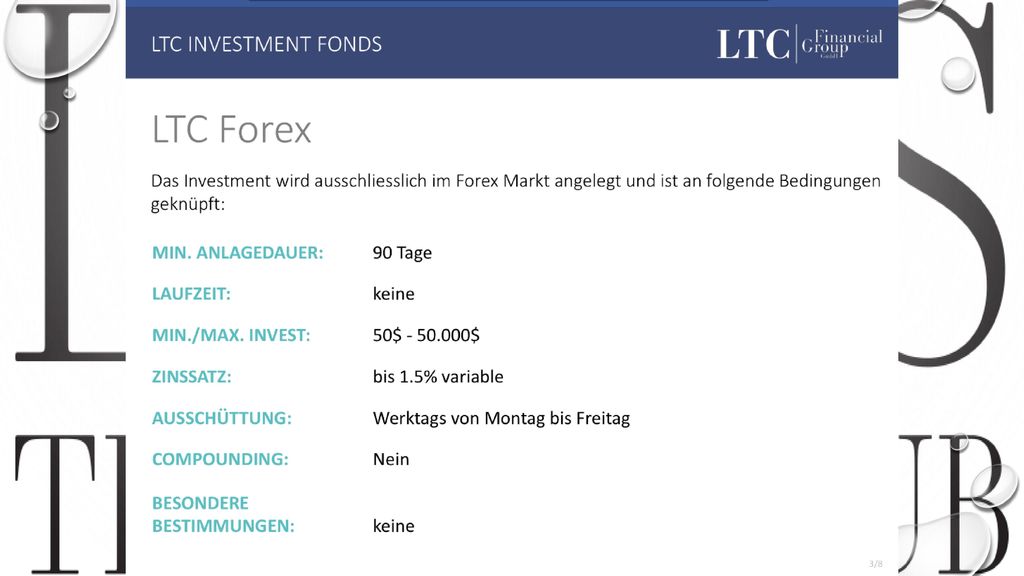Click the BESONDERE BESTIMMUNGEN label
Image resolution: width=1024 pixels, height=576 pixels.
(x=223, y=515)
